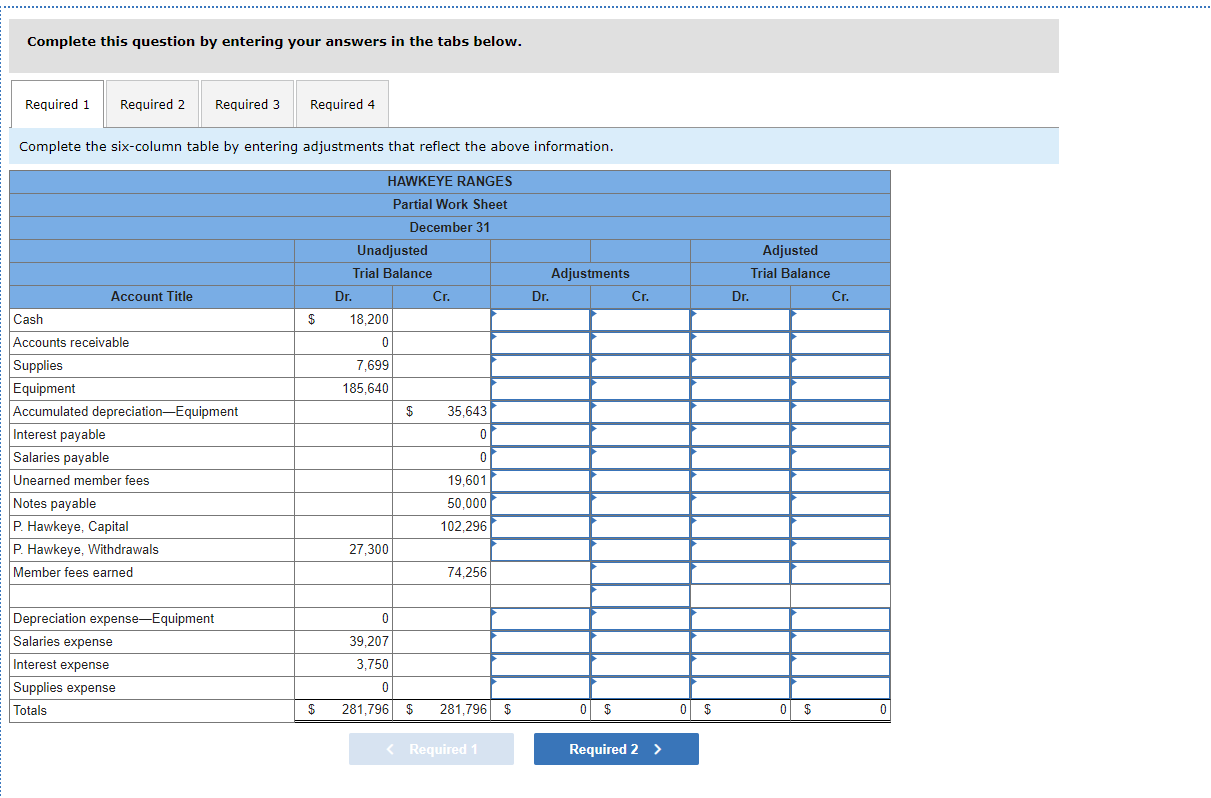Viewport: 1211px width, 798px height.
Task: Click the Adjustments Cr. cell for Interest payable
Action: 640,434
